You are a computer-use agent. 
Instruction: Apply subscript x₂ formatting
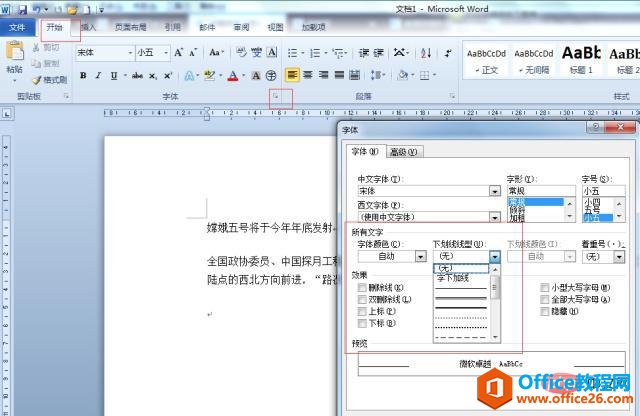tap(153, 76)
